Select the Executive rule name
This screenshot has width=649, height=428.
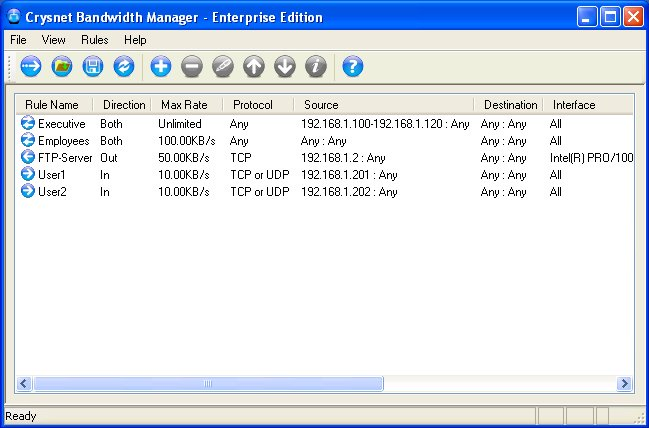(x=62, y=124)
